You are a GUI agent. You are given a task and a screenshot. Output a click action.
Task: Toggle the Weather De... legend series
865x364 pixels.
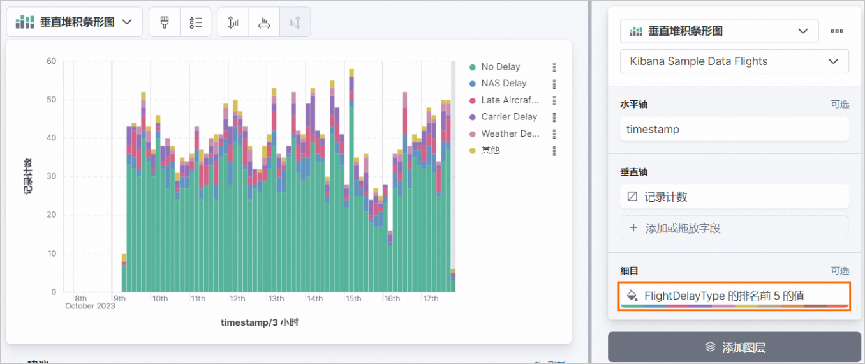point(510,133)
